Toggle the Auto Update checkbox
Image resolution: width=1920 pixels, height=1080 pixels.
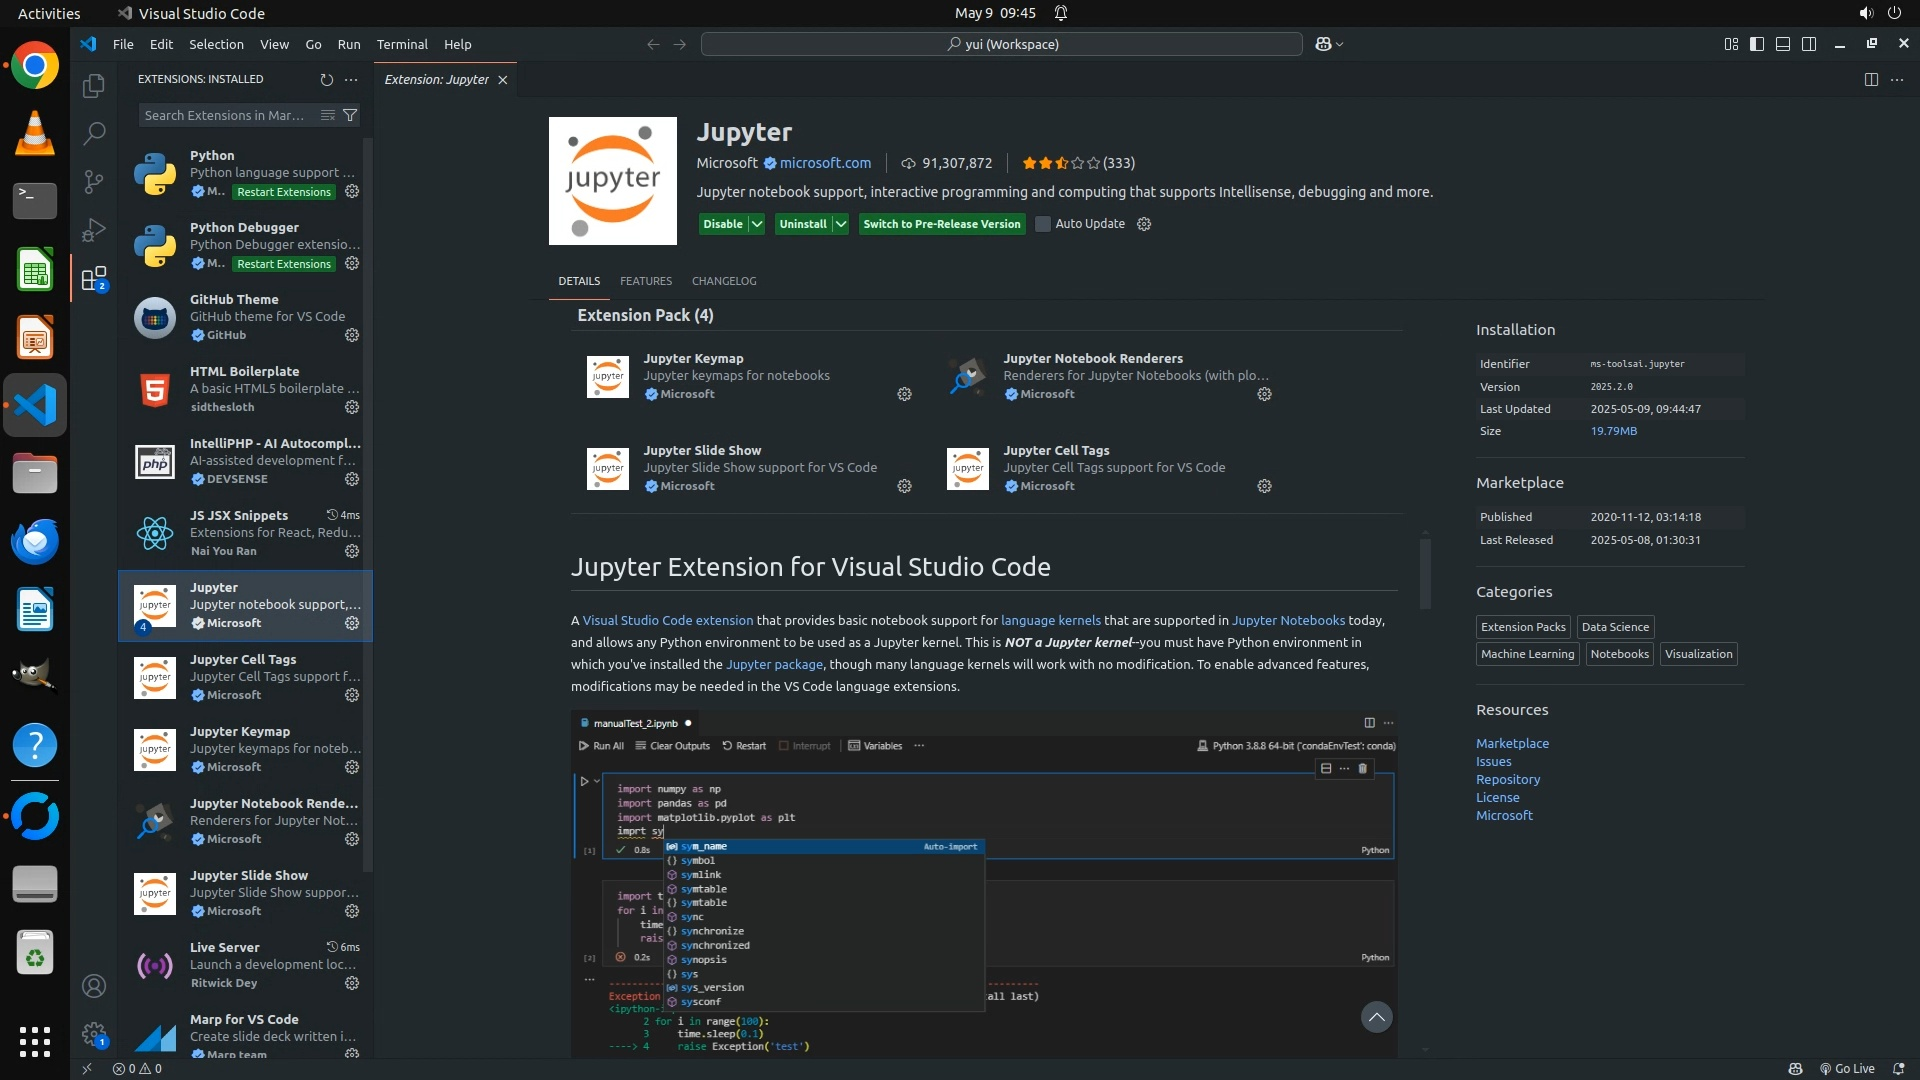pos(1043,224)
